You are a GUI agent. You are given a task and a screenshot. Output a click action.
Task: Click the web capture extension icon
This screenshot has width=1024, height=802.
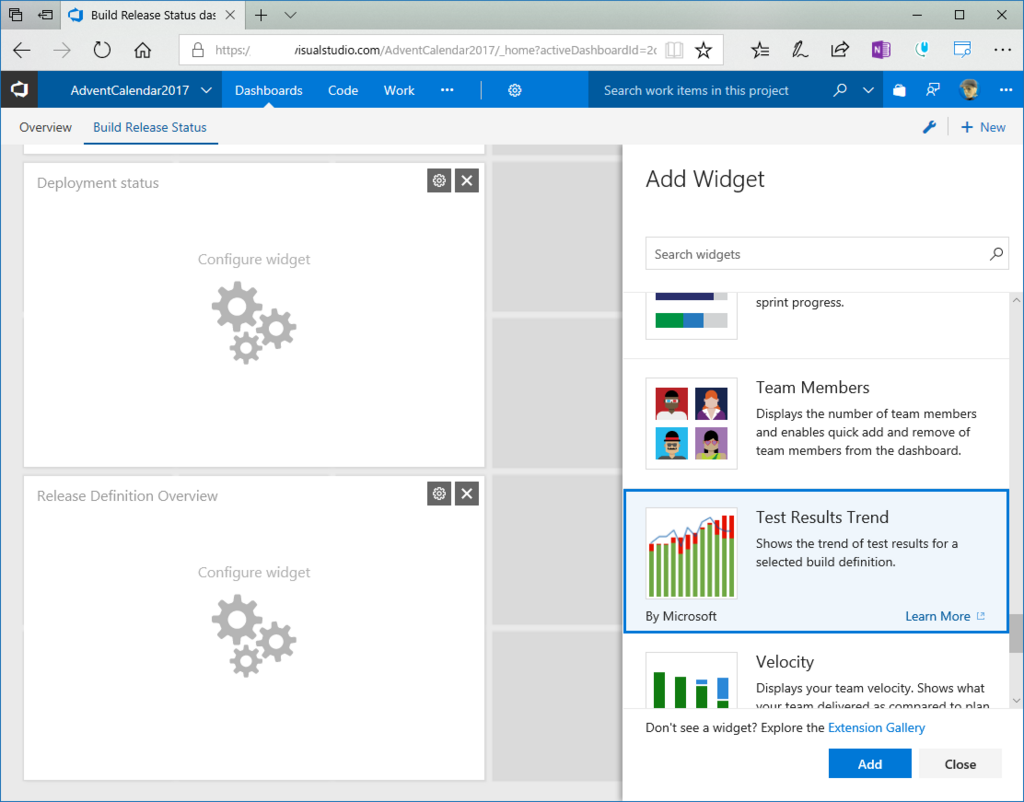pyautogui.click(x=962, y=50)
